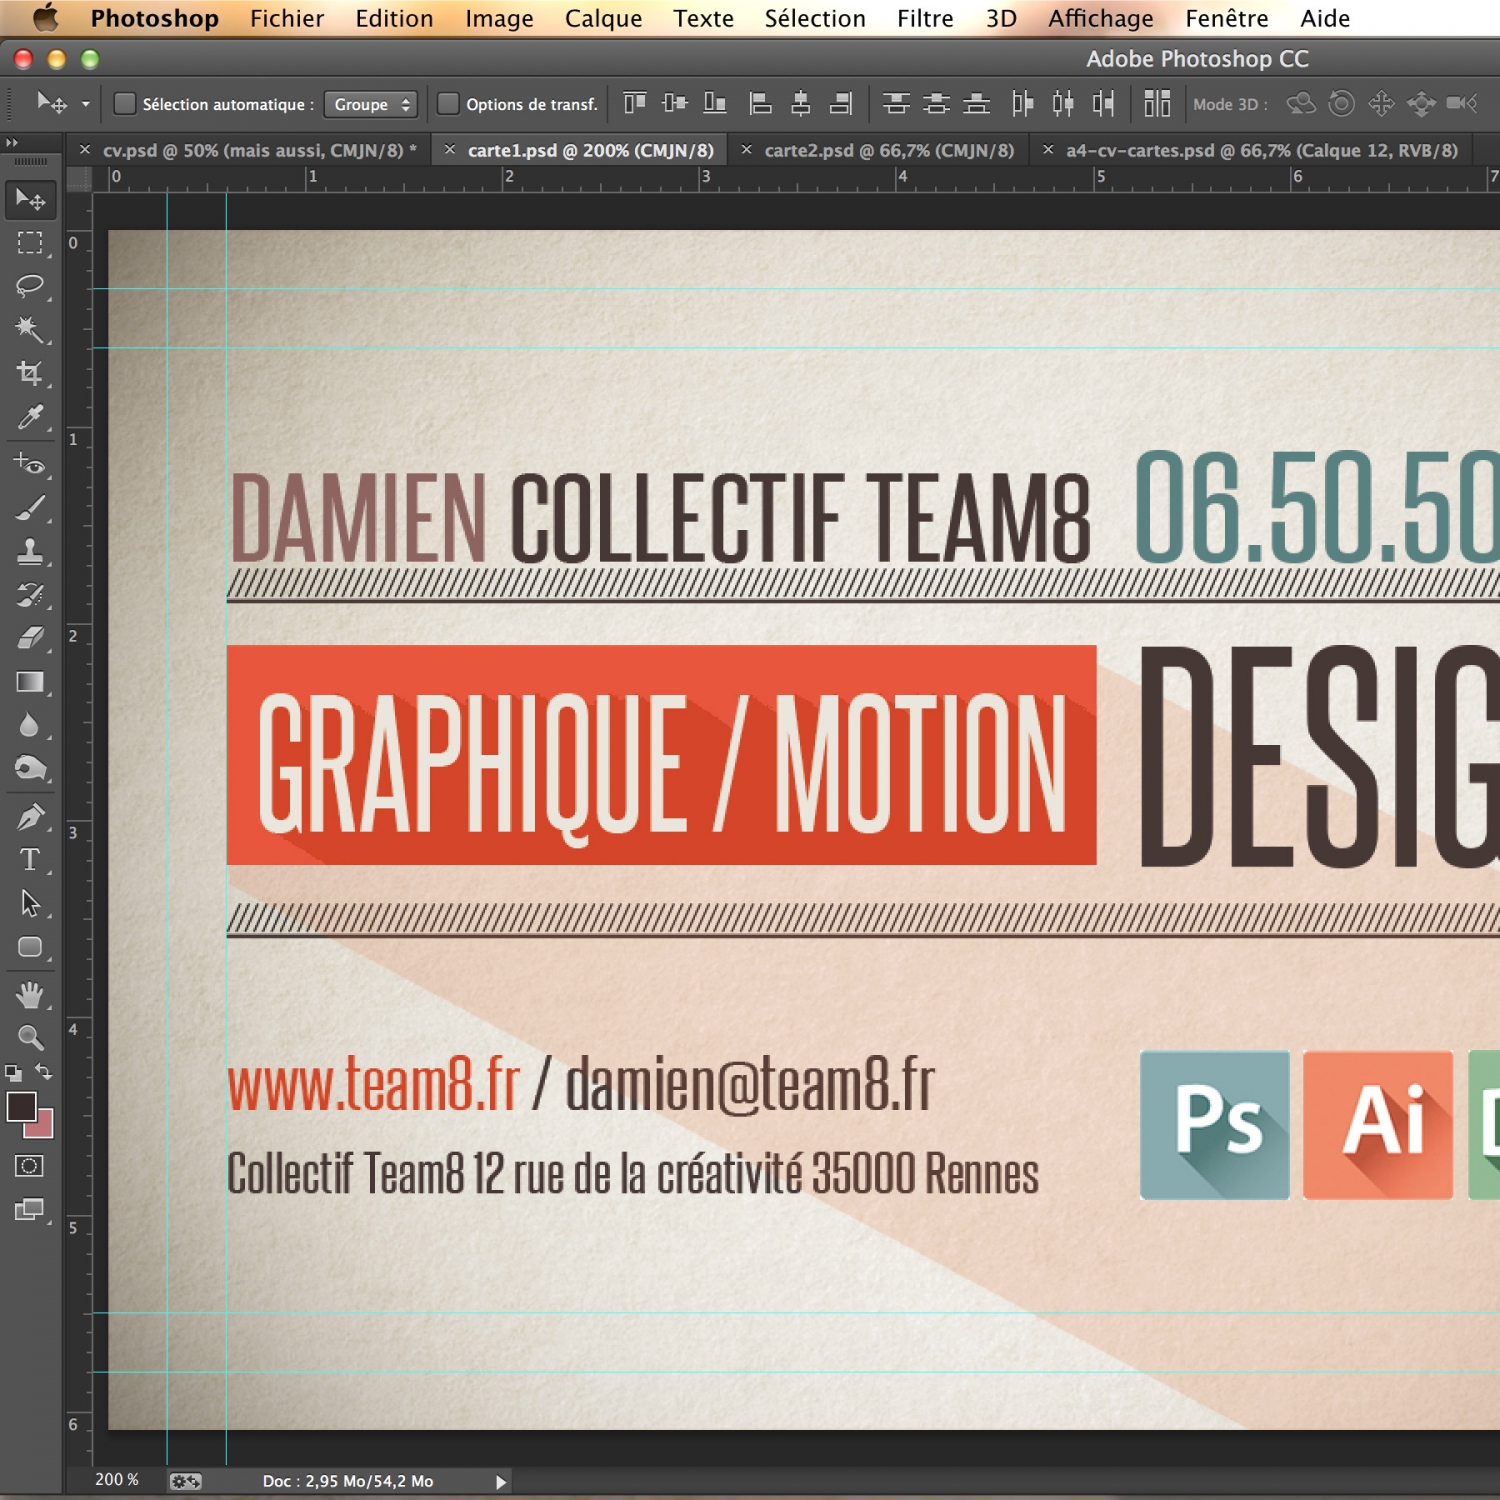Open Move tool preset picker arrow

click(x=86, y=104)
